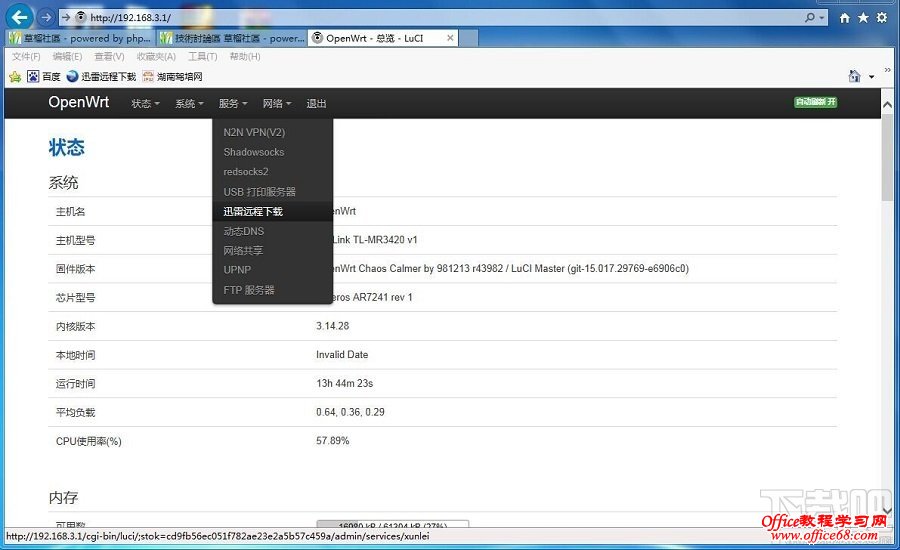
Task: Open the 查看(V) menu
Action: tap(109, 56)
